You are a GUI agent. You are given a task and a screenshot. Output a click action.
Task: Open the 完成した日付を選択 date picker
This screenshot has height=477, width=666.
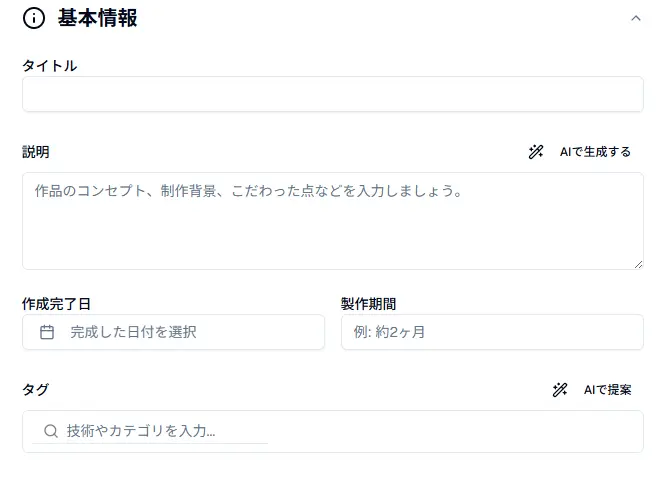tap(173, 332)
